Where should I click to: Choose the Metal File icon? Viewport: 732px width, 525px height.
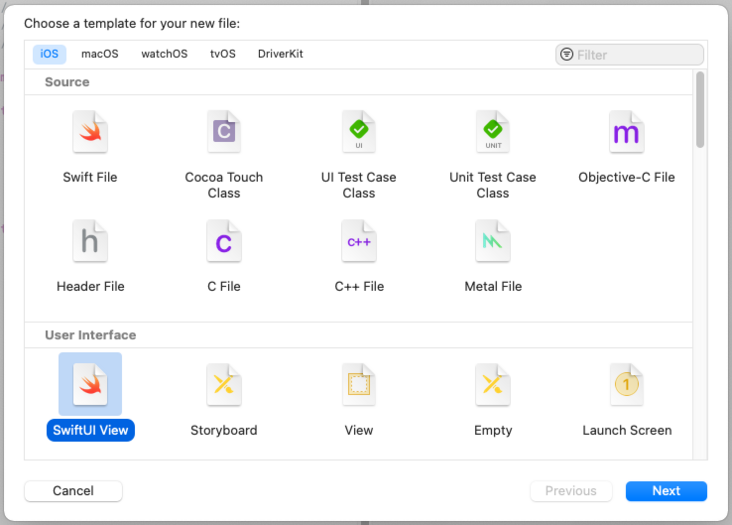pyautogui.click(x=493, y=241)
